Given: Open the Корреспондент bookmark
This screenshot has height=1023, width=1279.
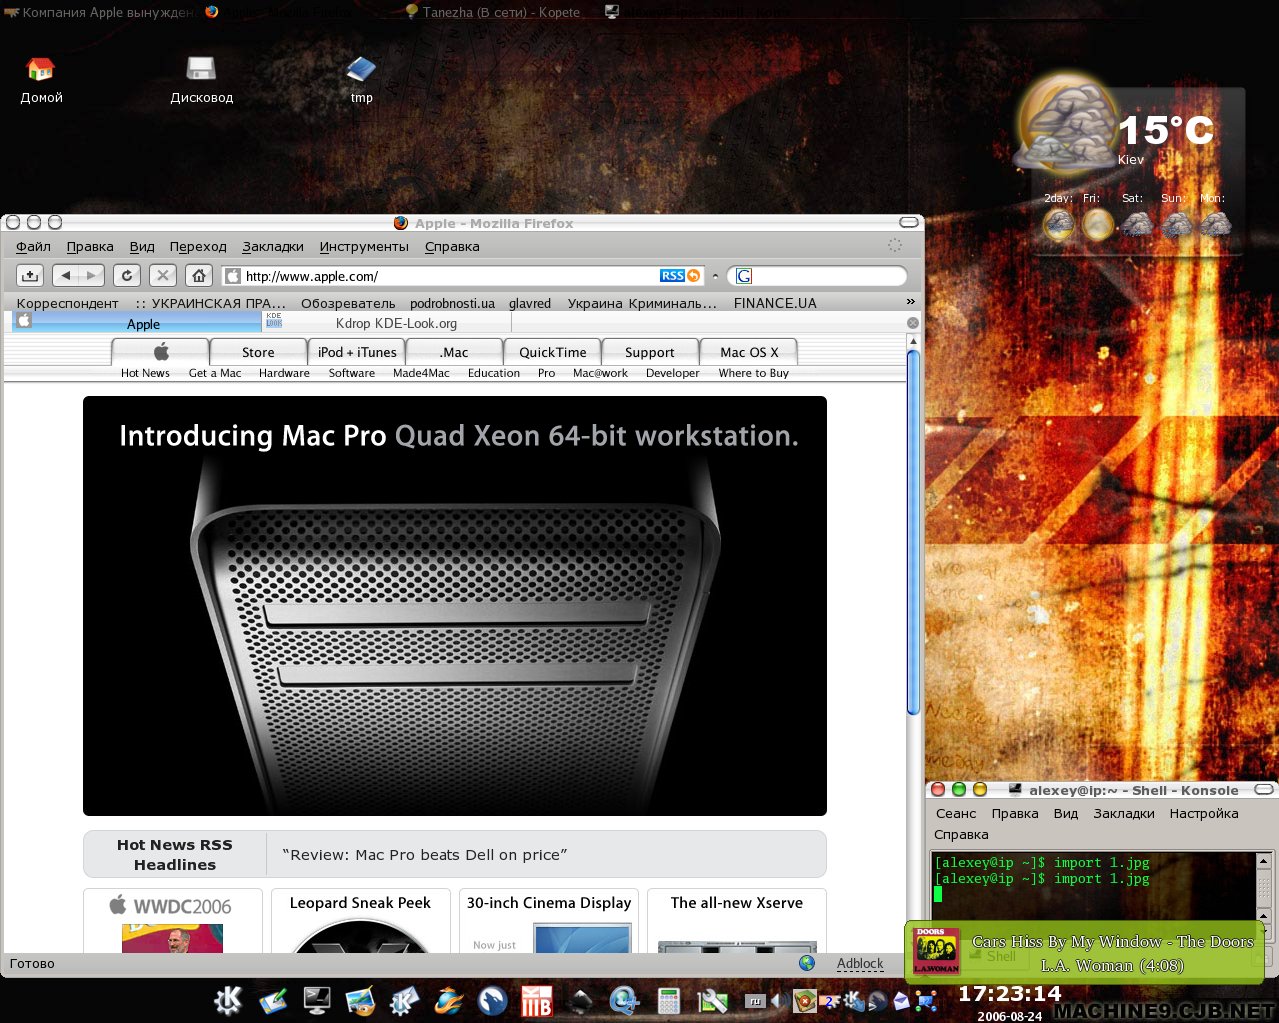Looking at the screenshot, I should coord(67,303).
